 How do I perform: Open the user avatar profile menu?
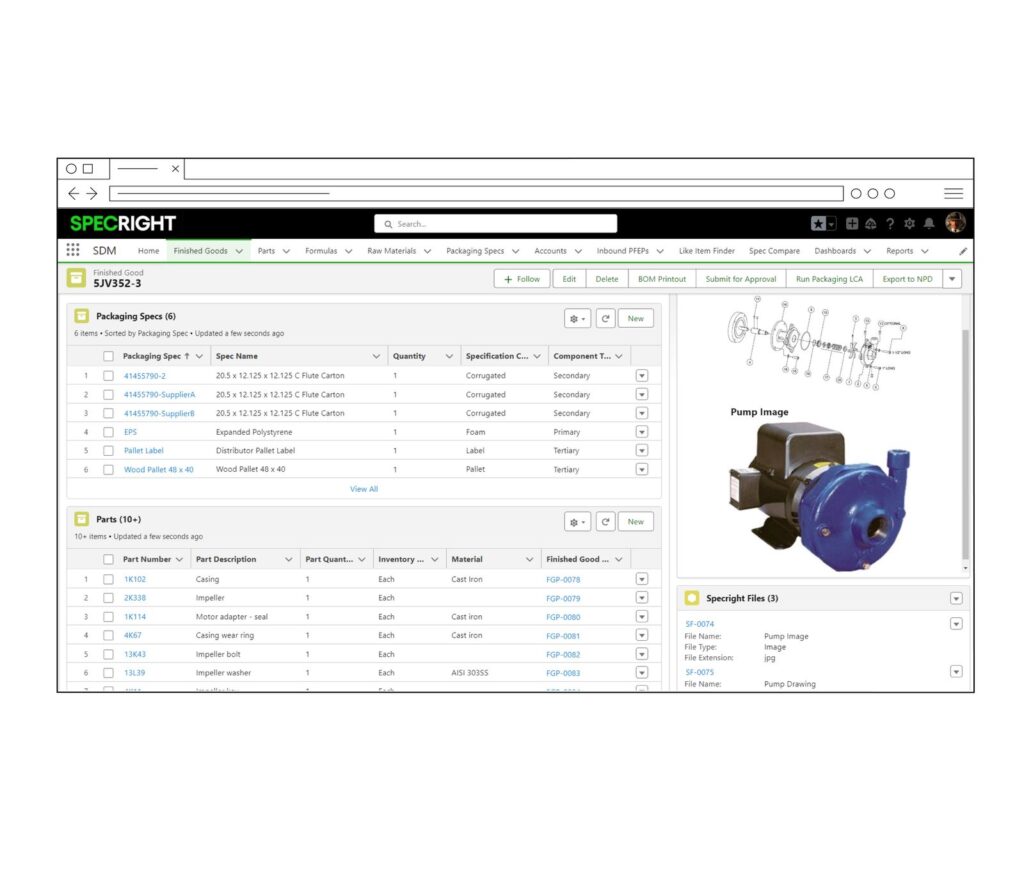(x=955, y=223)
